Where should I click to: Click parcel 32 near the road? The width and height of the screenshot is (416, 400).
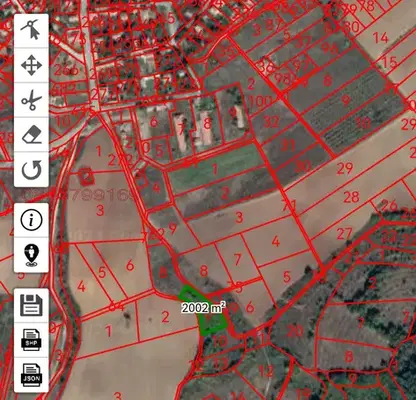pos(271,122)
